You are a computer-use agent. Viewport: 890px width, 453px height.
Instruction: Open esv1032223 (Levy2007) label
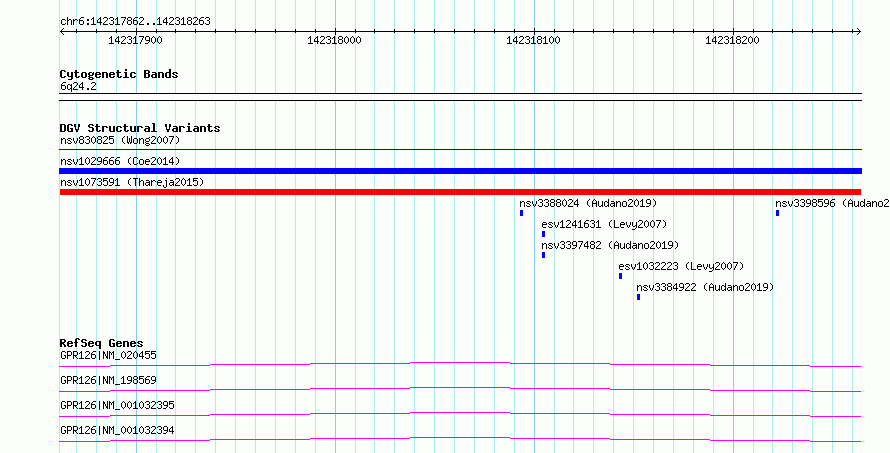click(681, 266)
